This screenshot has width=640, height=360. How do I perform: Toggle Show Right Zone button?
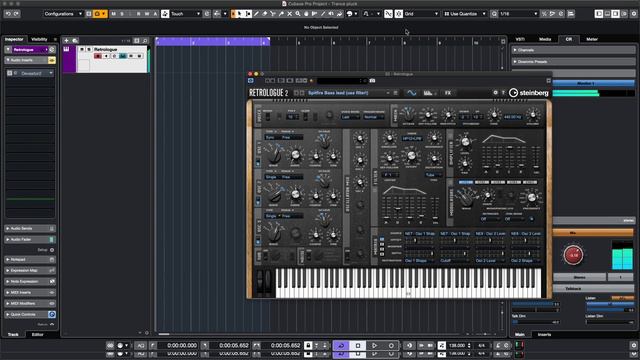pyautogui.click(x=616, y=14)
